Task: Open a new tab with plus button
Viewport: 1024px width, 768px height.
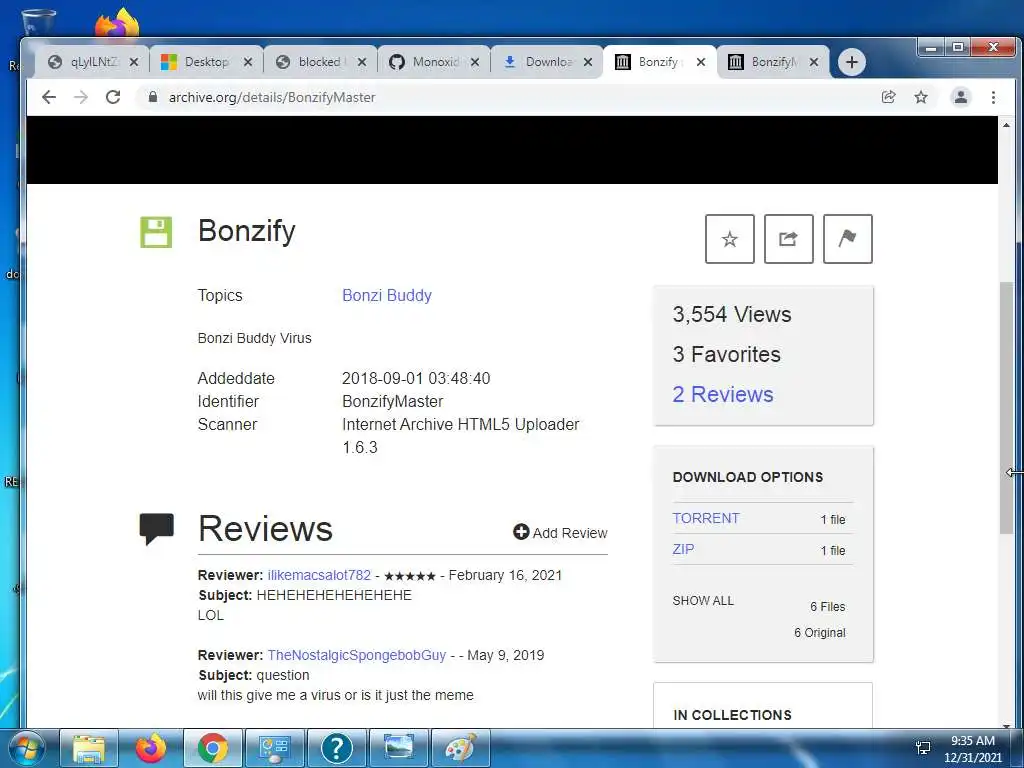Action: point(852,62)
